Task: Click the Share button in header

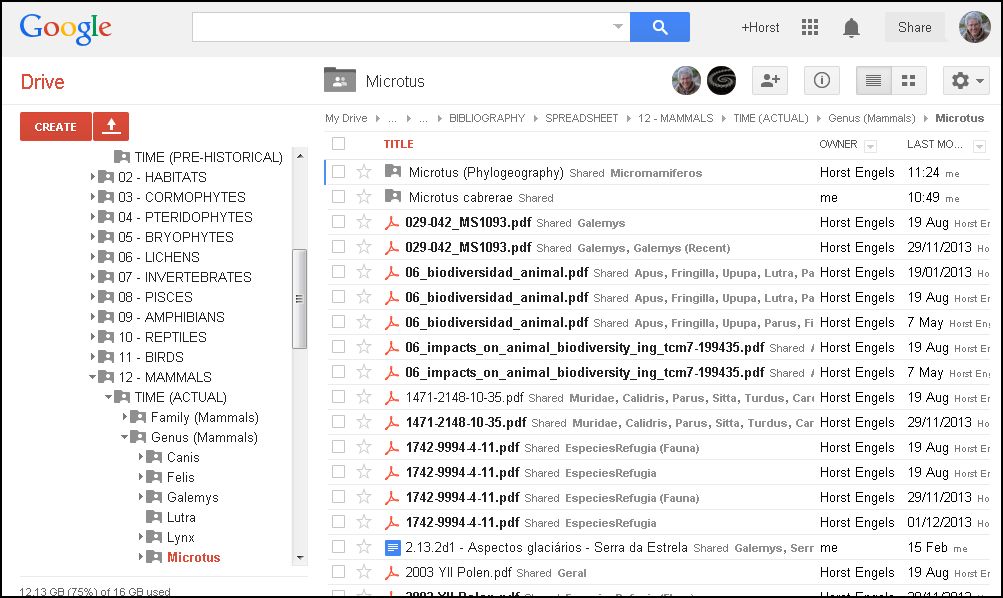Action: point(914,27)
